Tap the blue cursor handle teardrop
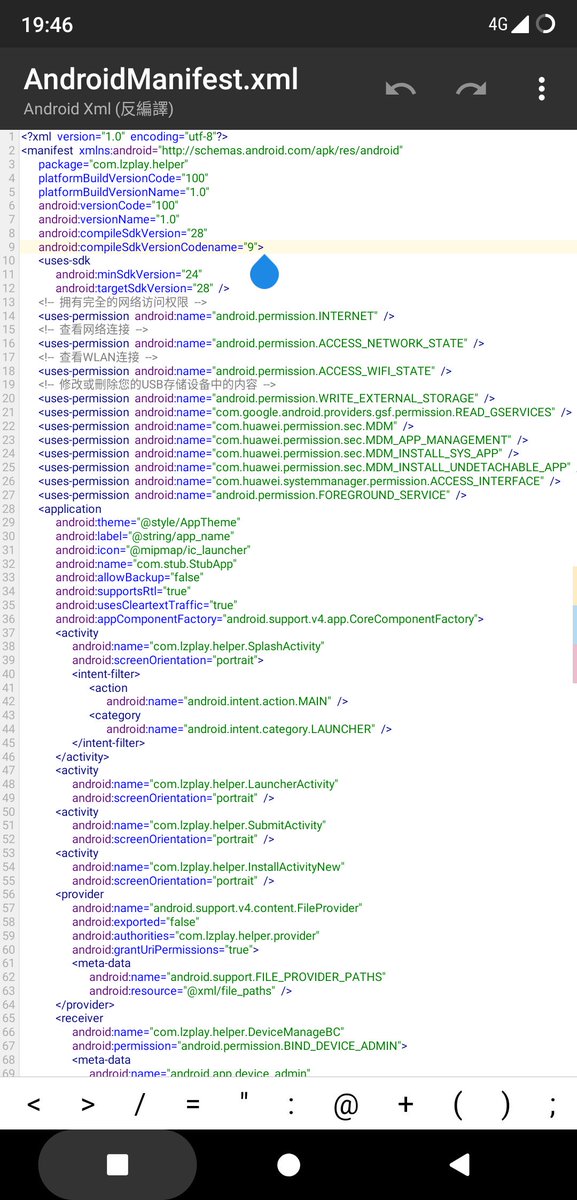This screenshot has height=1200, width=577. (x=264, y=271)
